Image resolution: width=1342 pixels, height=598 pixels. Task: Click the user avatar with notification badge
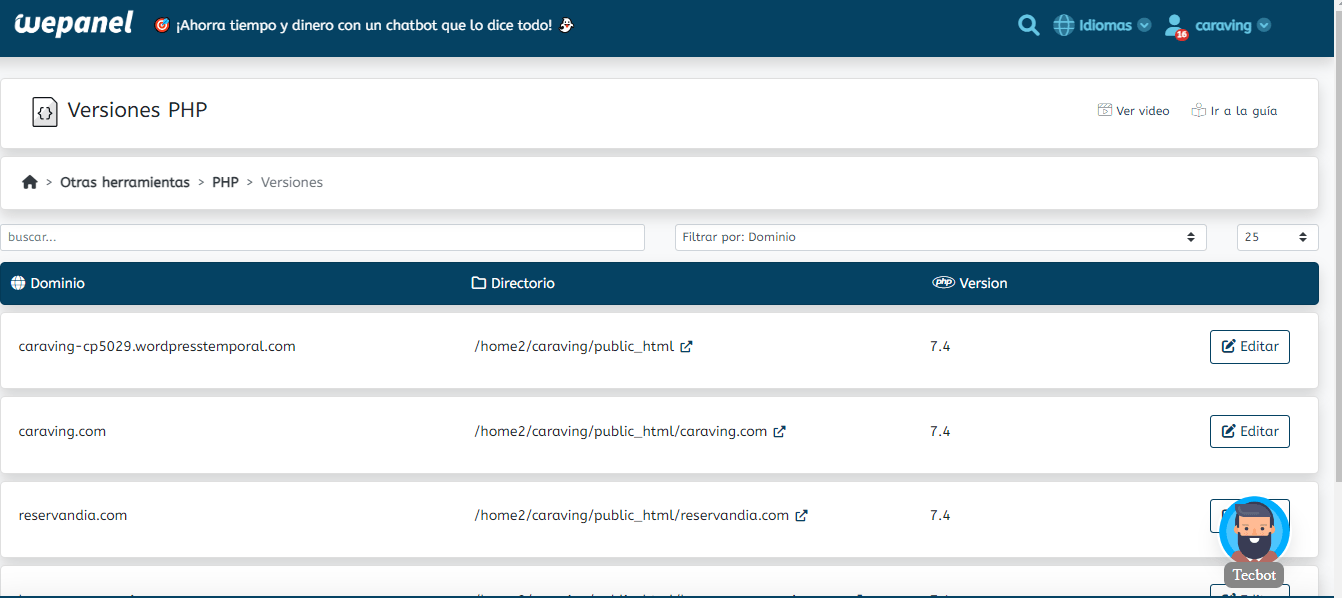1176,26
